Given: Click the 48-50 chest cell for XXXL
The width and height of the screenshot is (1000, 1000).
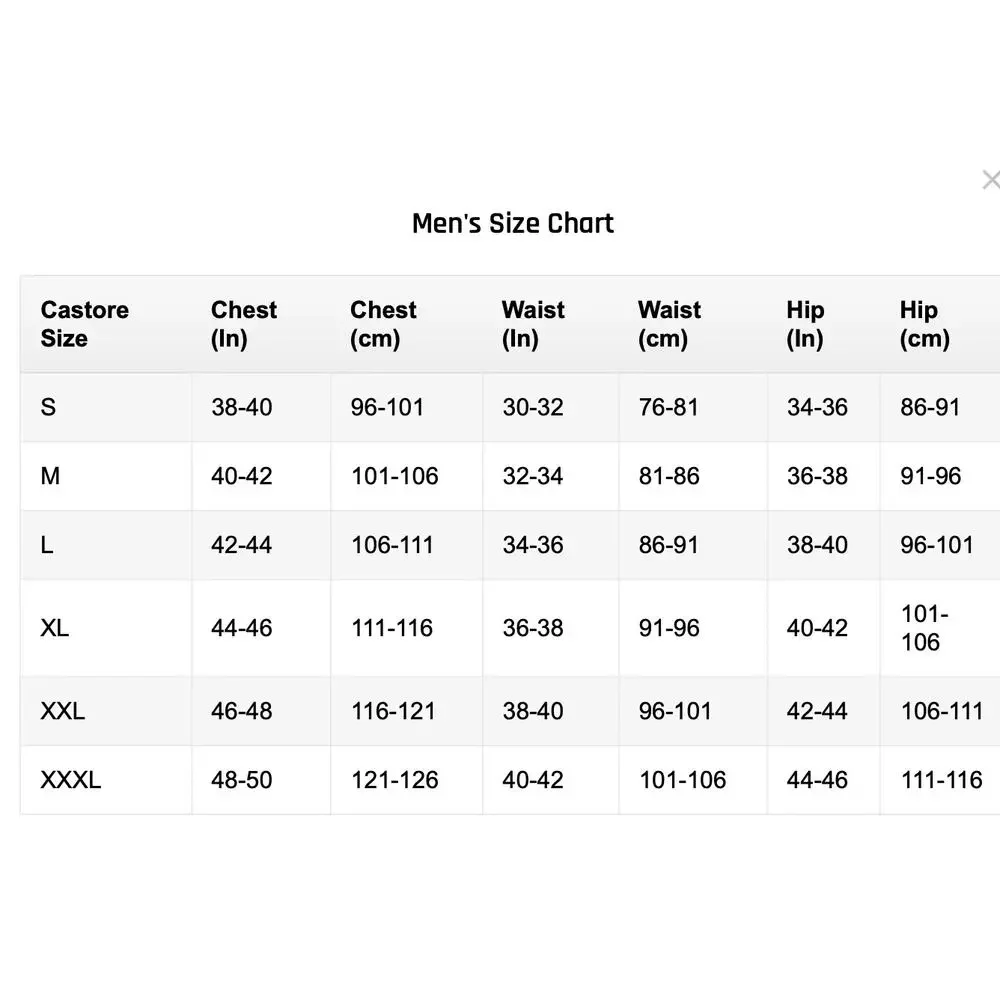Looking at the screenshot, I should (x=242, y=779).
